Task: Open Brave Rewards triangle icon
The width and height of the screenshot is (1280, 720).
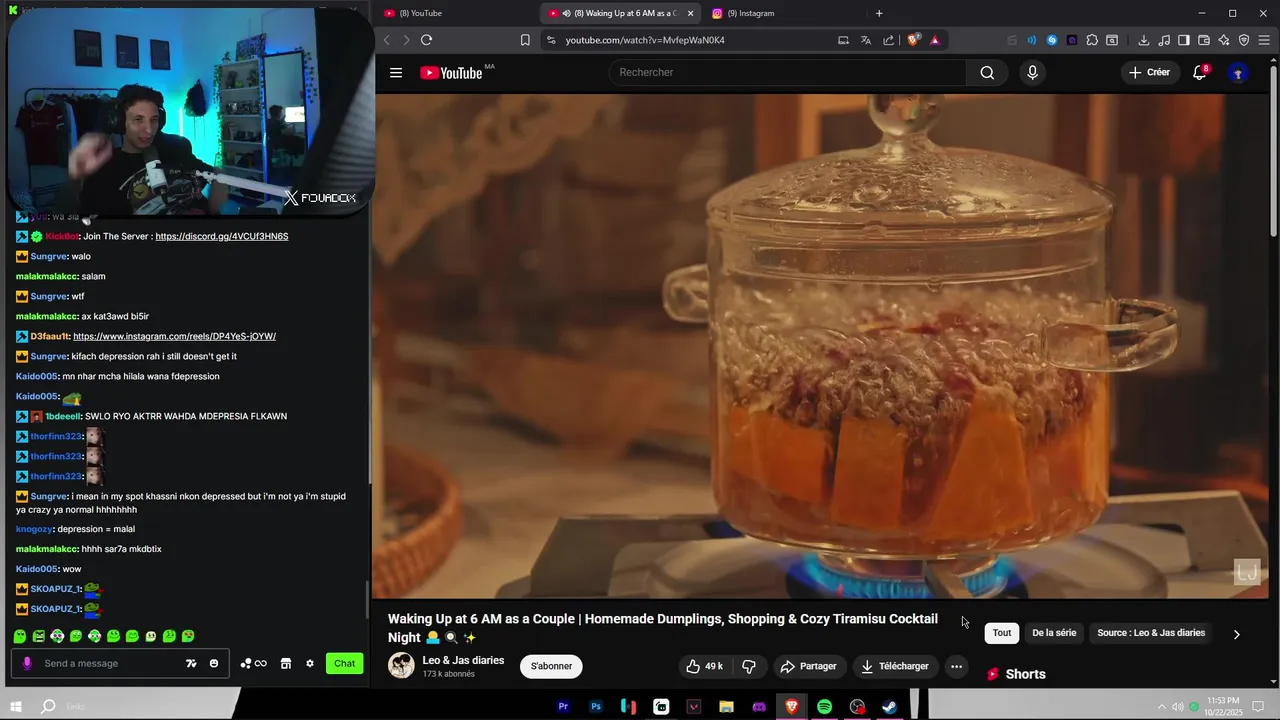Action: (935, 40)
